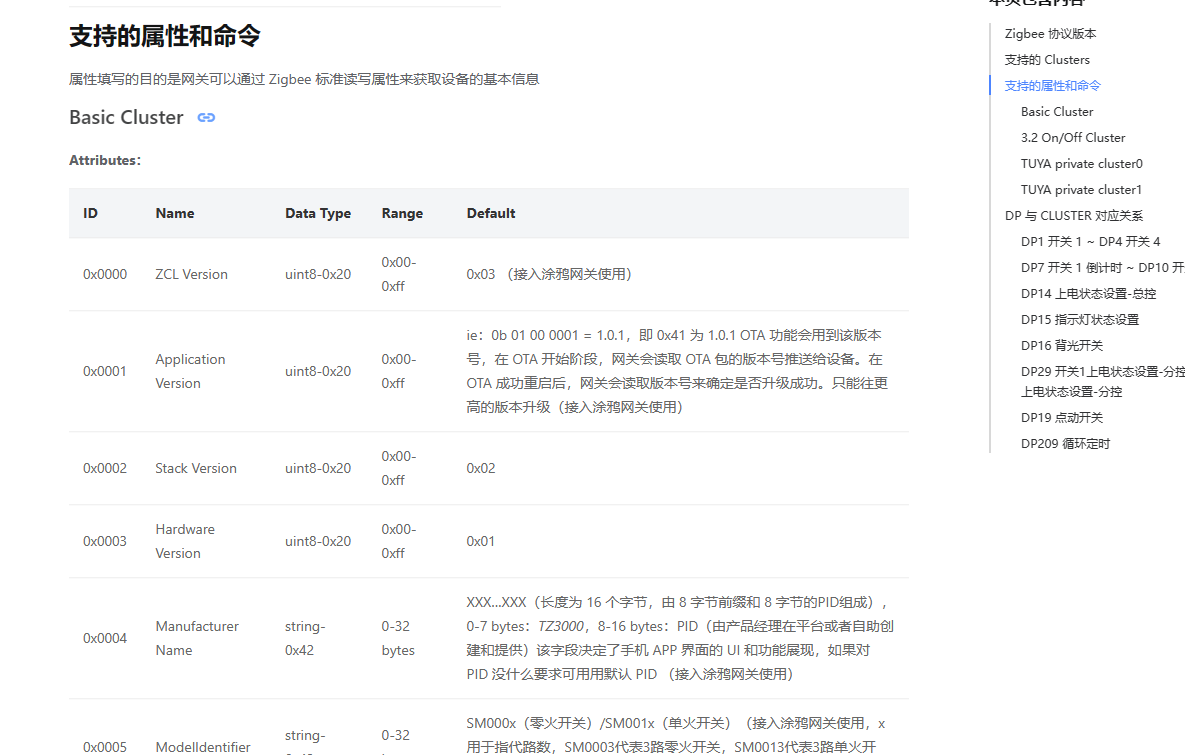Jump to 'DP209 循环定时' entry

coord(1065,444)
